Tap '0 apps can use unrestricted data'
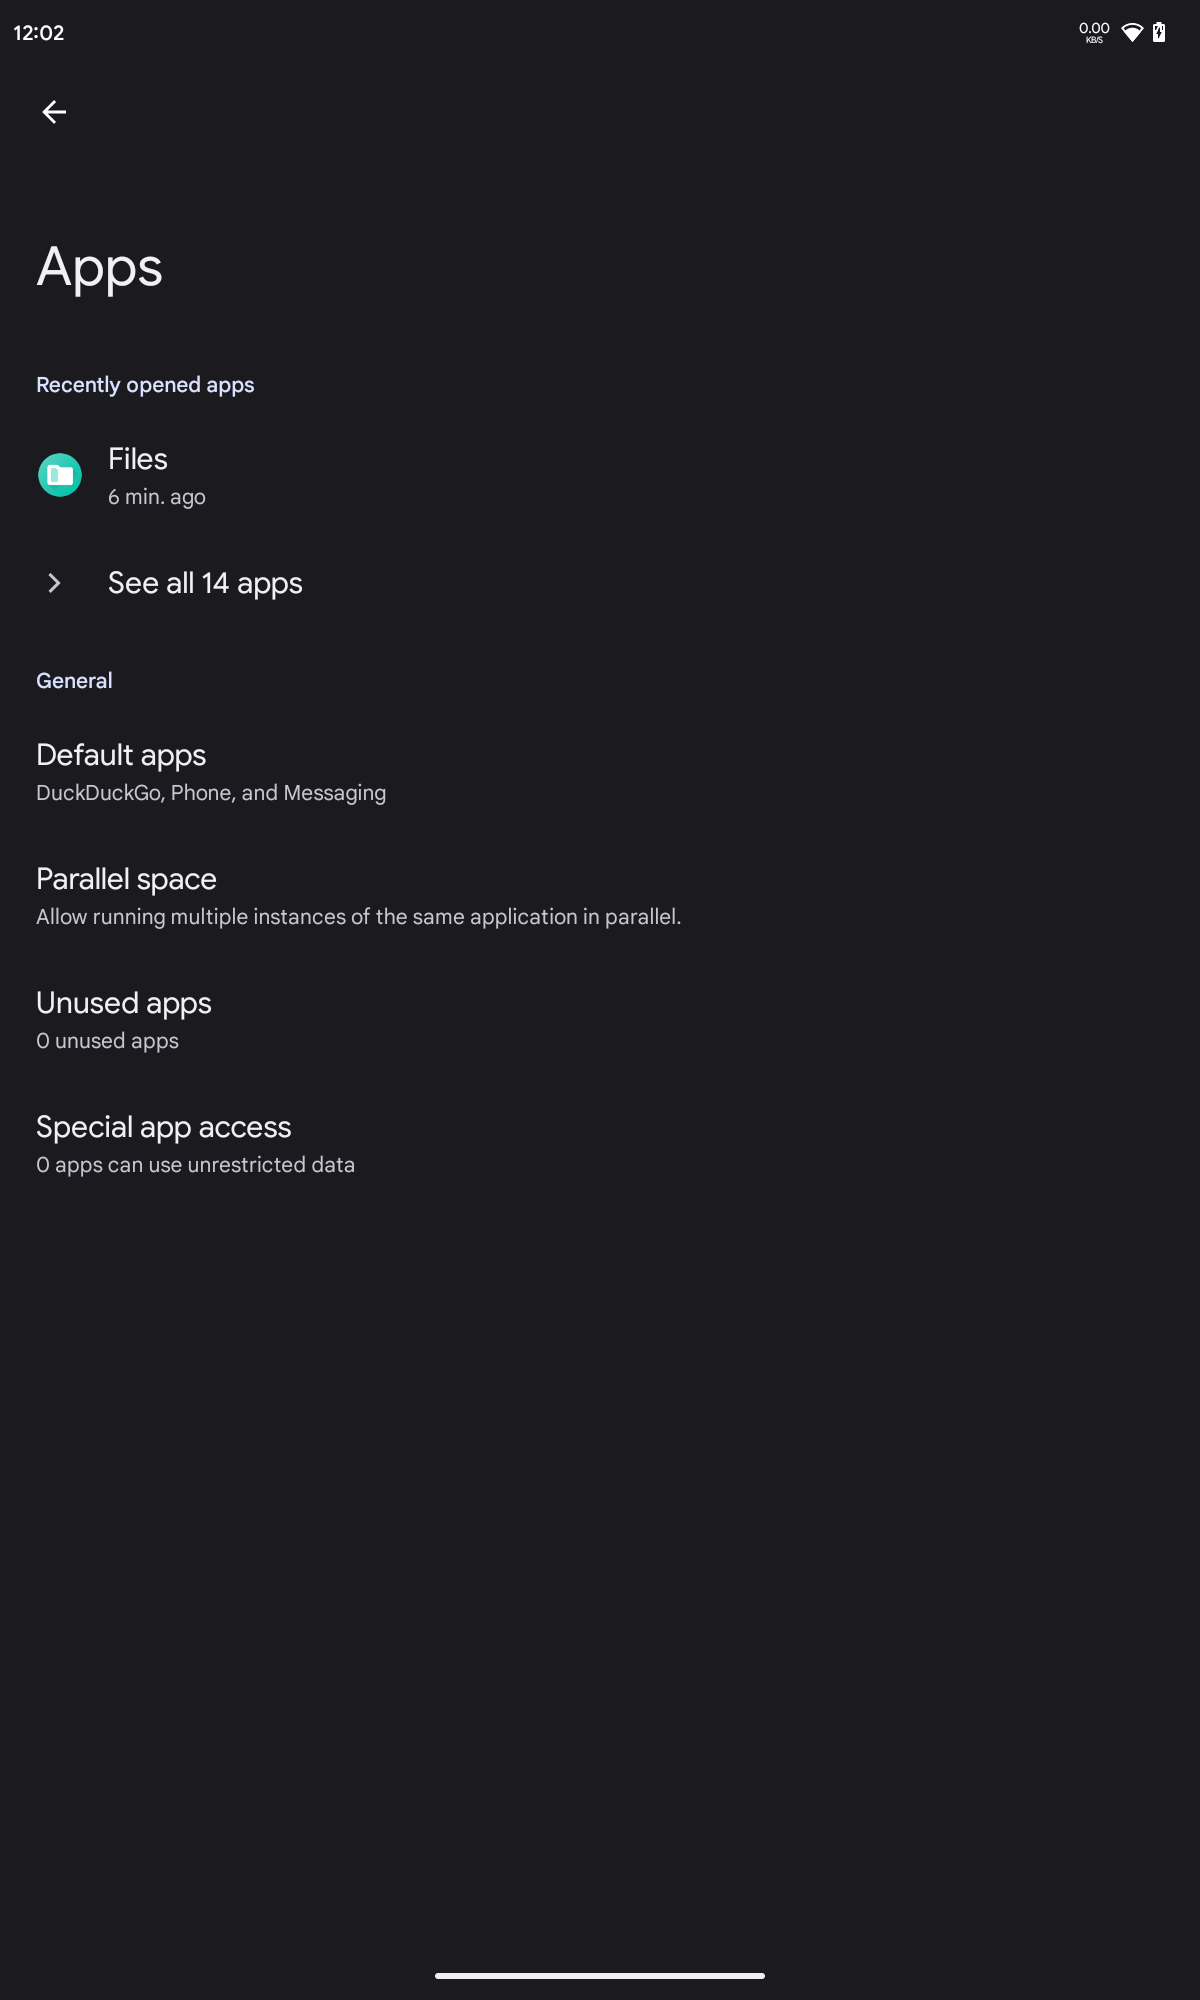 (x=196, y=1165)
